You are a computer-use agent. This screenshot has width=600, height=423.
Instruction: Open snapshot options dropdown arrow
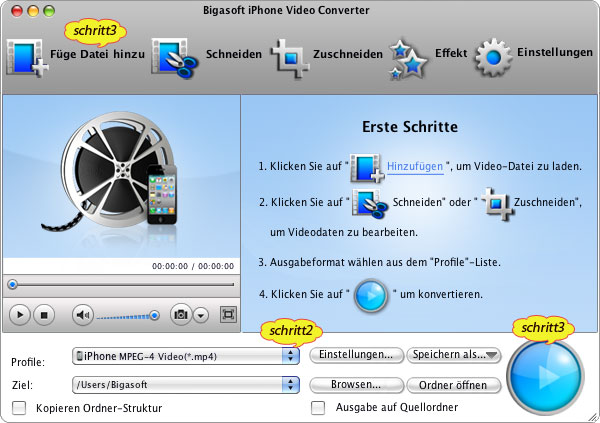[201, 315]
